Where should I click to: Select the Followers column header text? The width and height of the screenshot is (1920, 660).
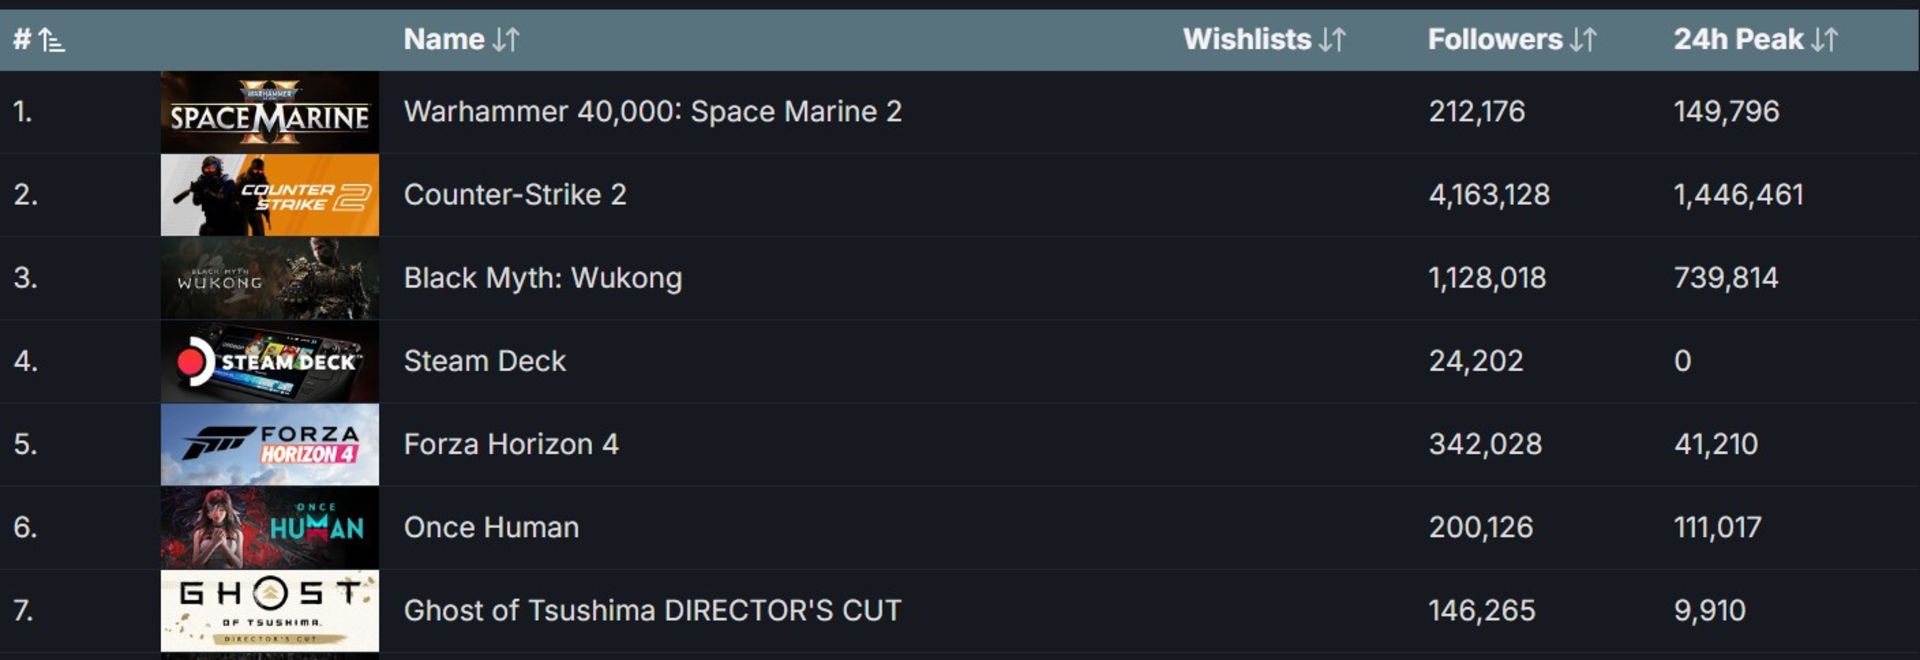tap(1495, 40)
